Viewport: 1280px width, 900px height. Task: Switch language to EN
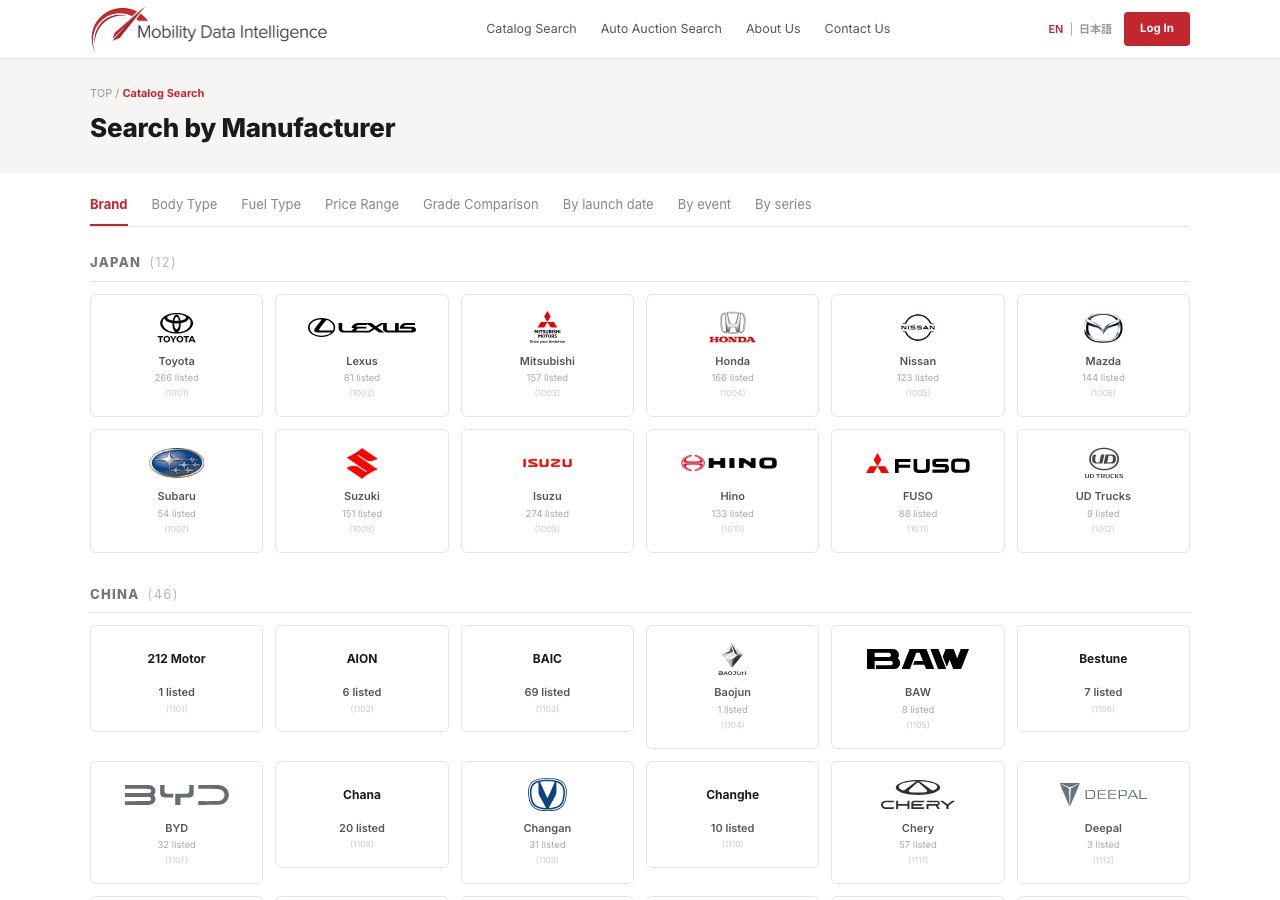click(x=1056, y=29)
